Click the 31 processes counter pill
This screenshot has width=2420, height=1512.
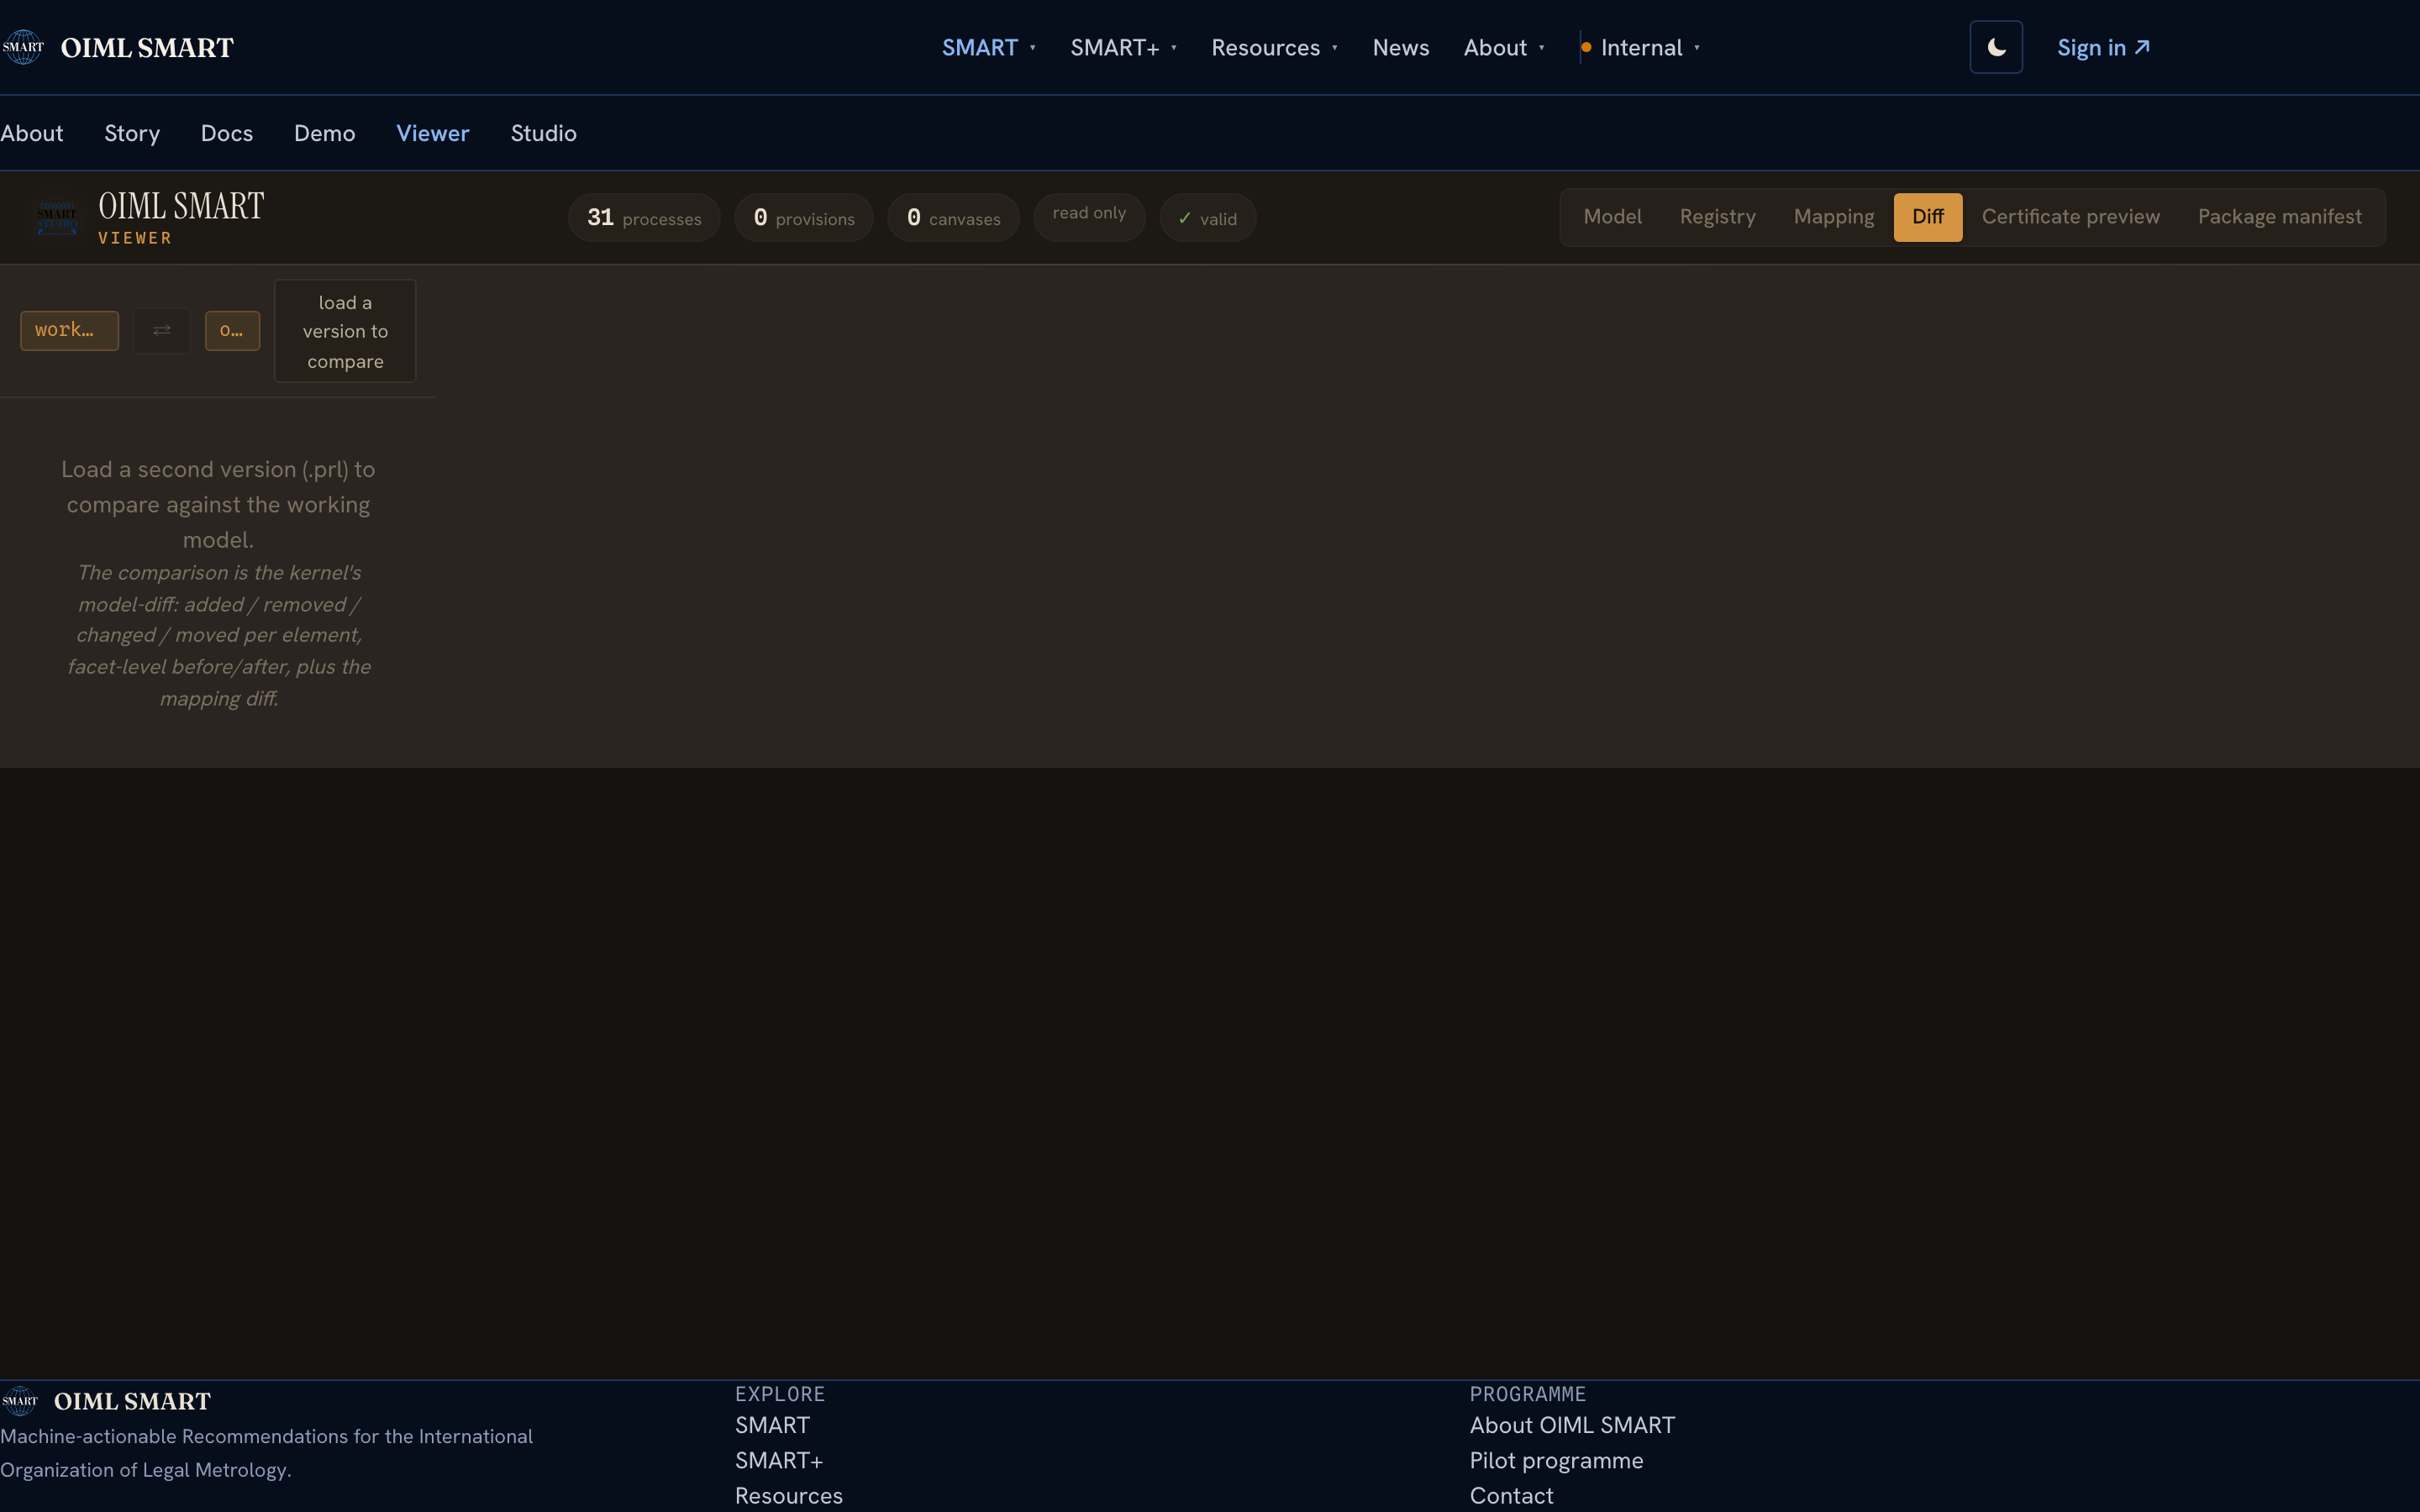[644, 217]
